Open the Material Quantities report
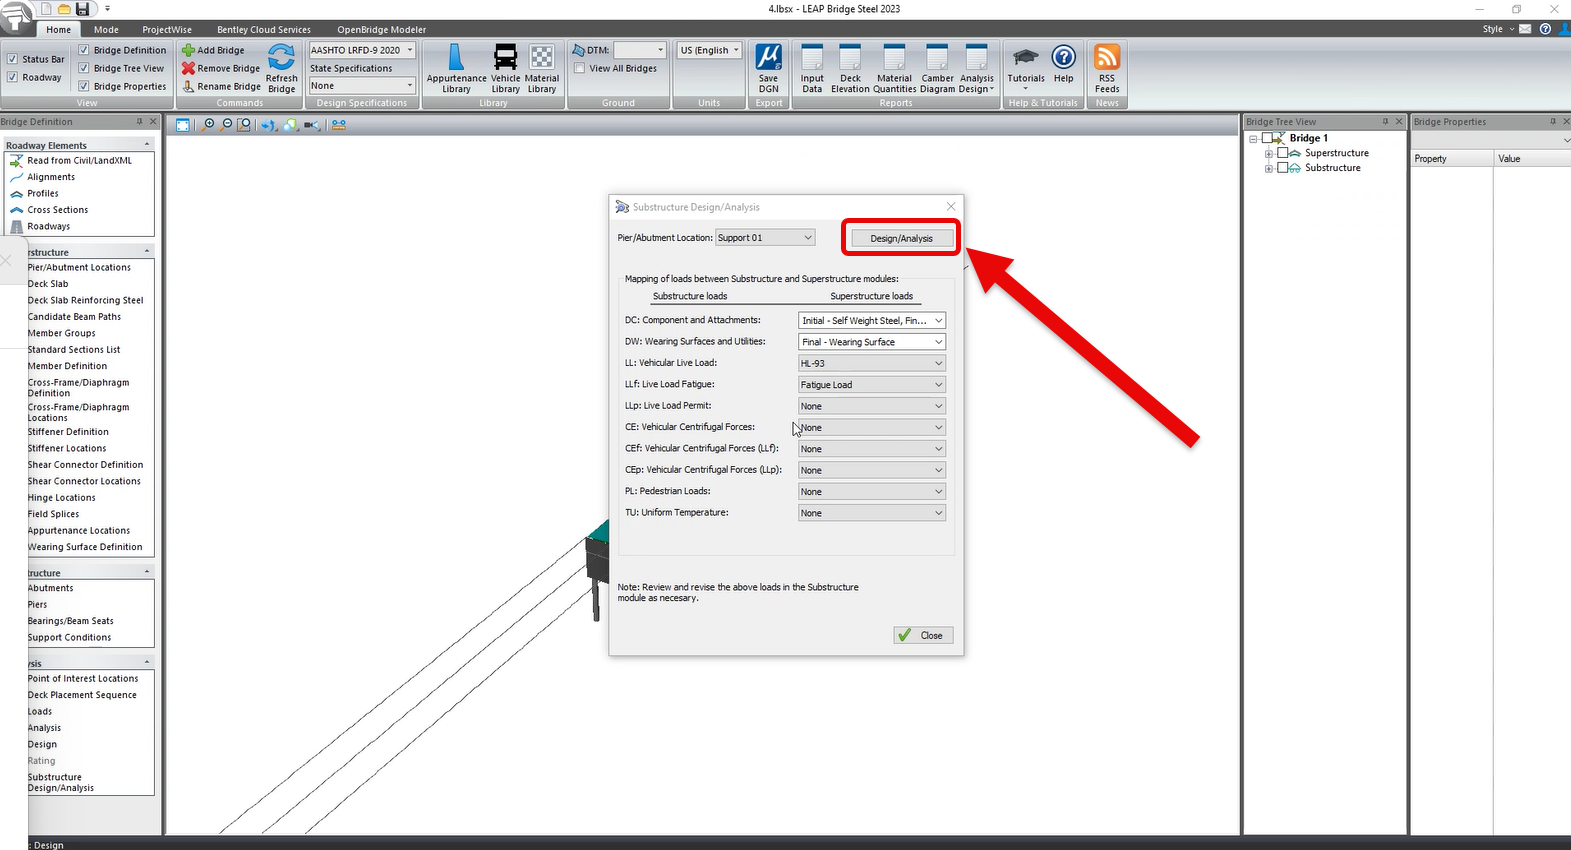 click(895, 69)
